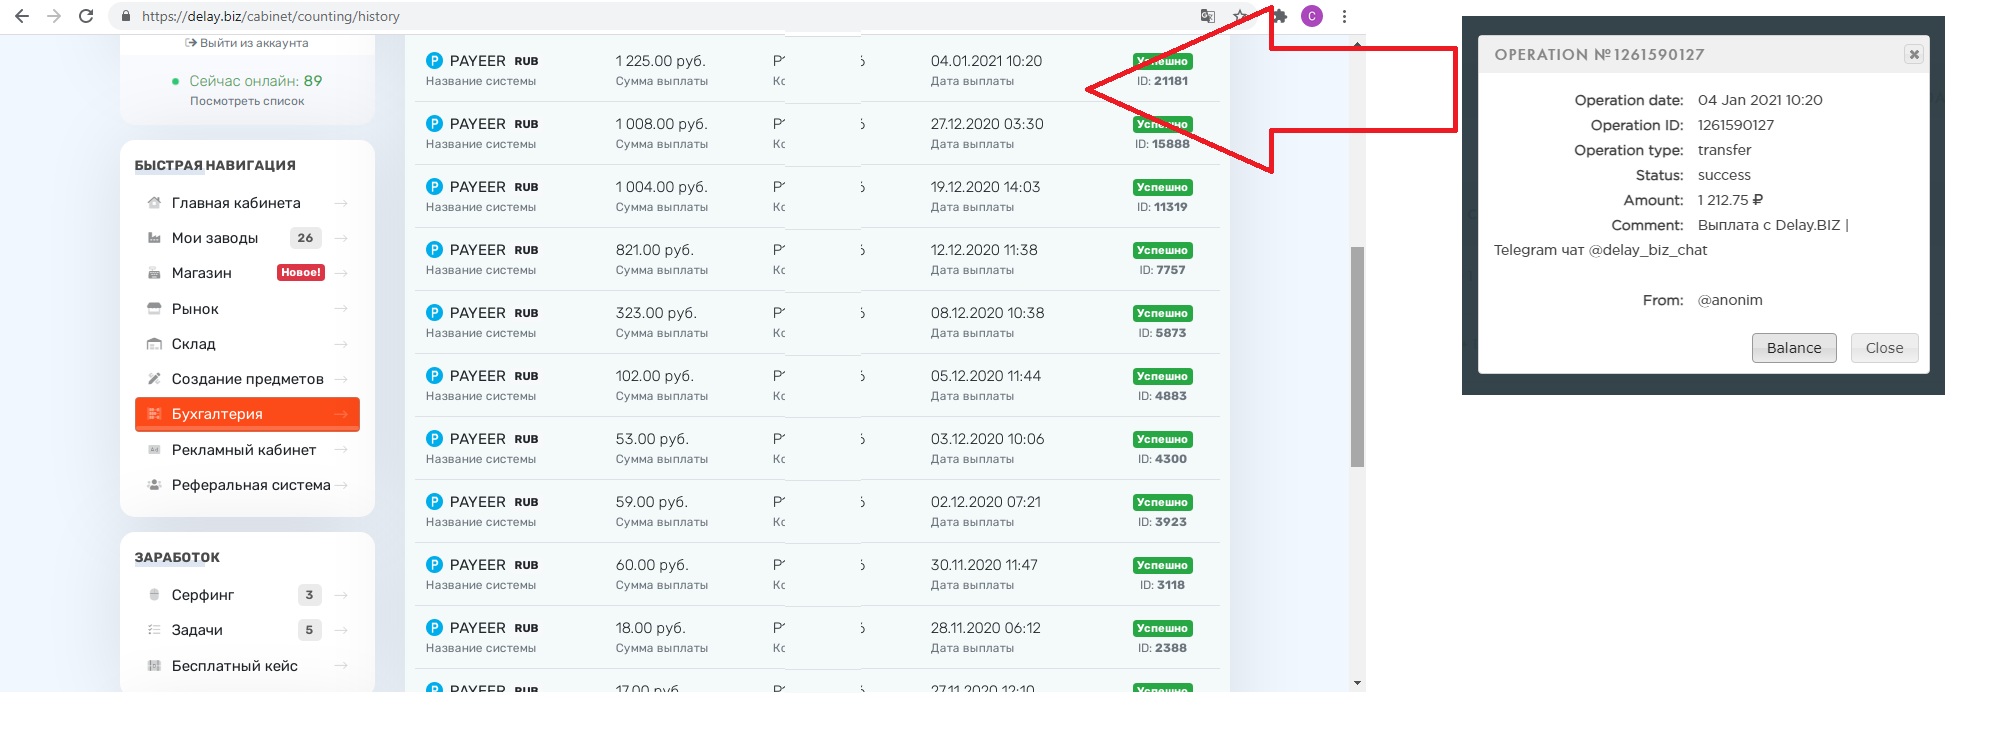
Task: Reload the page
Action: click(86, 16)
